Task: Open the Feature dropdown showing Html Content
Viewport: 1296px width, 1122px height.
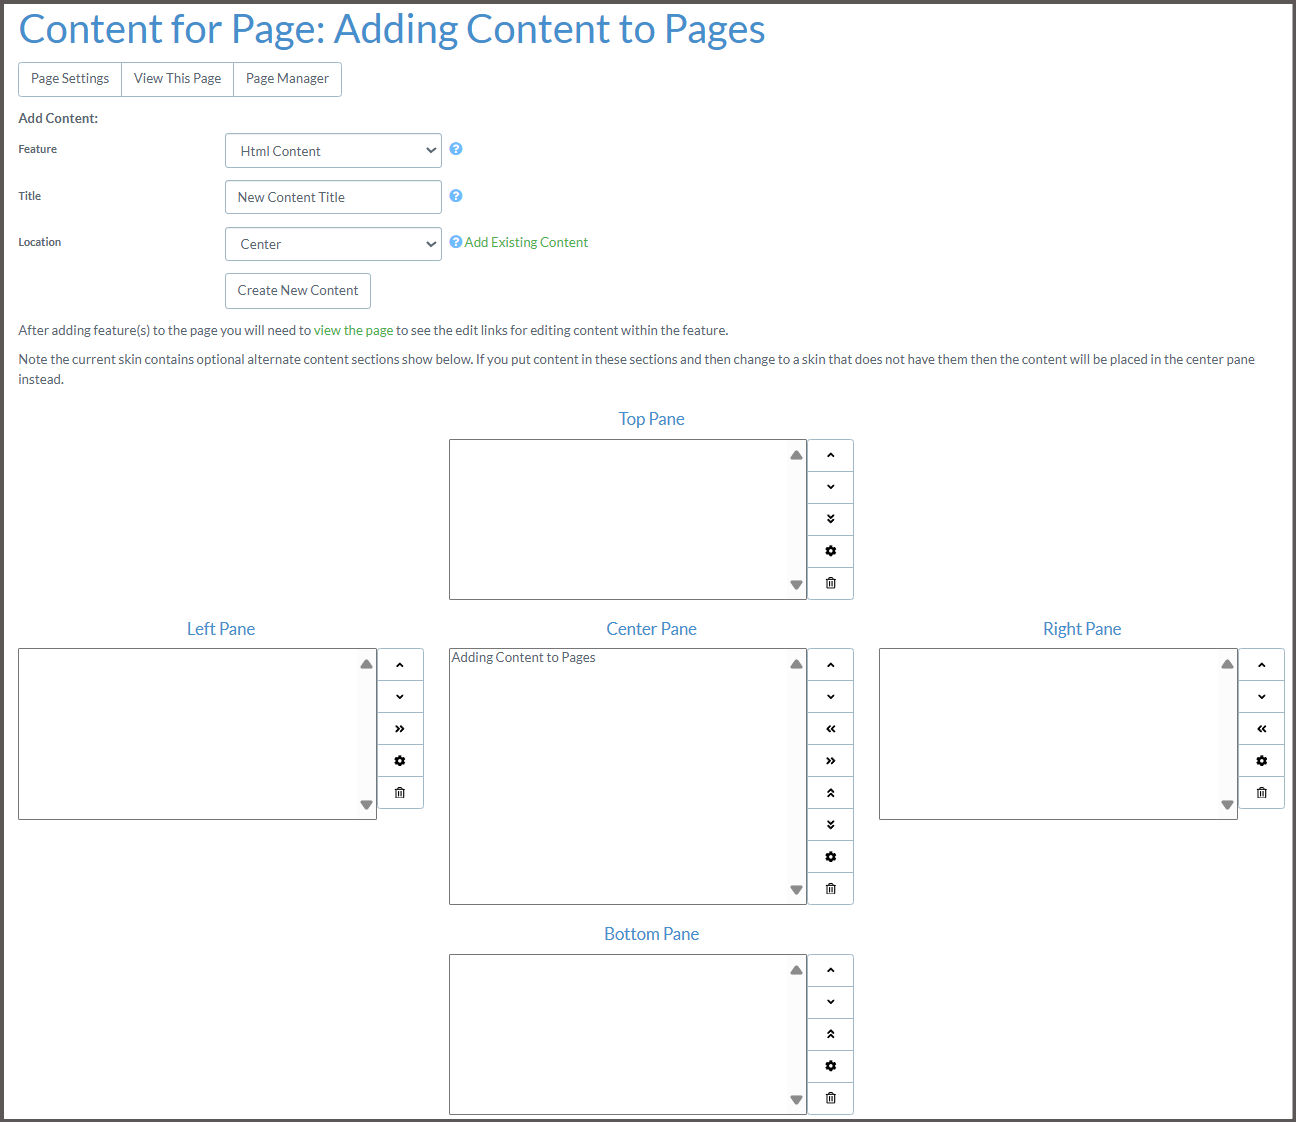Action: (x=333, y=151)
